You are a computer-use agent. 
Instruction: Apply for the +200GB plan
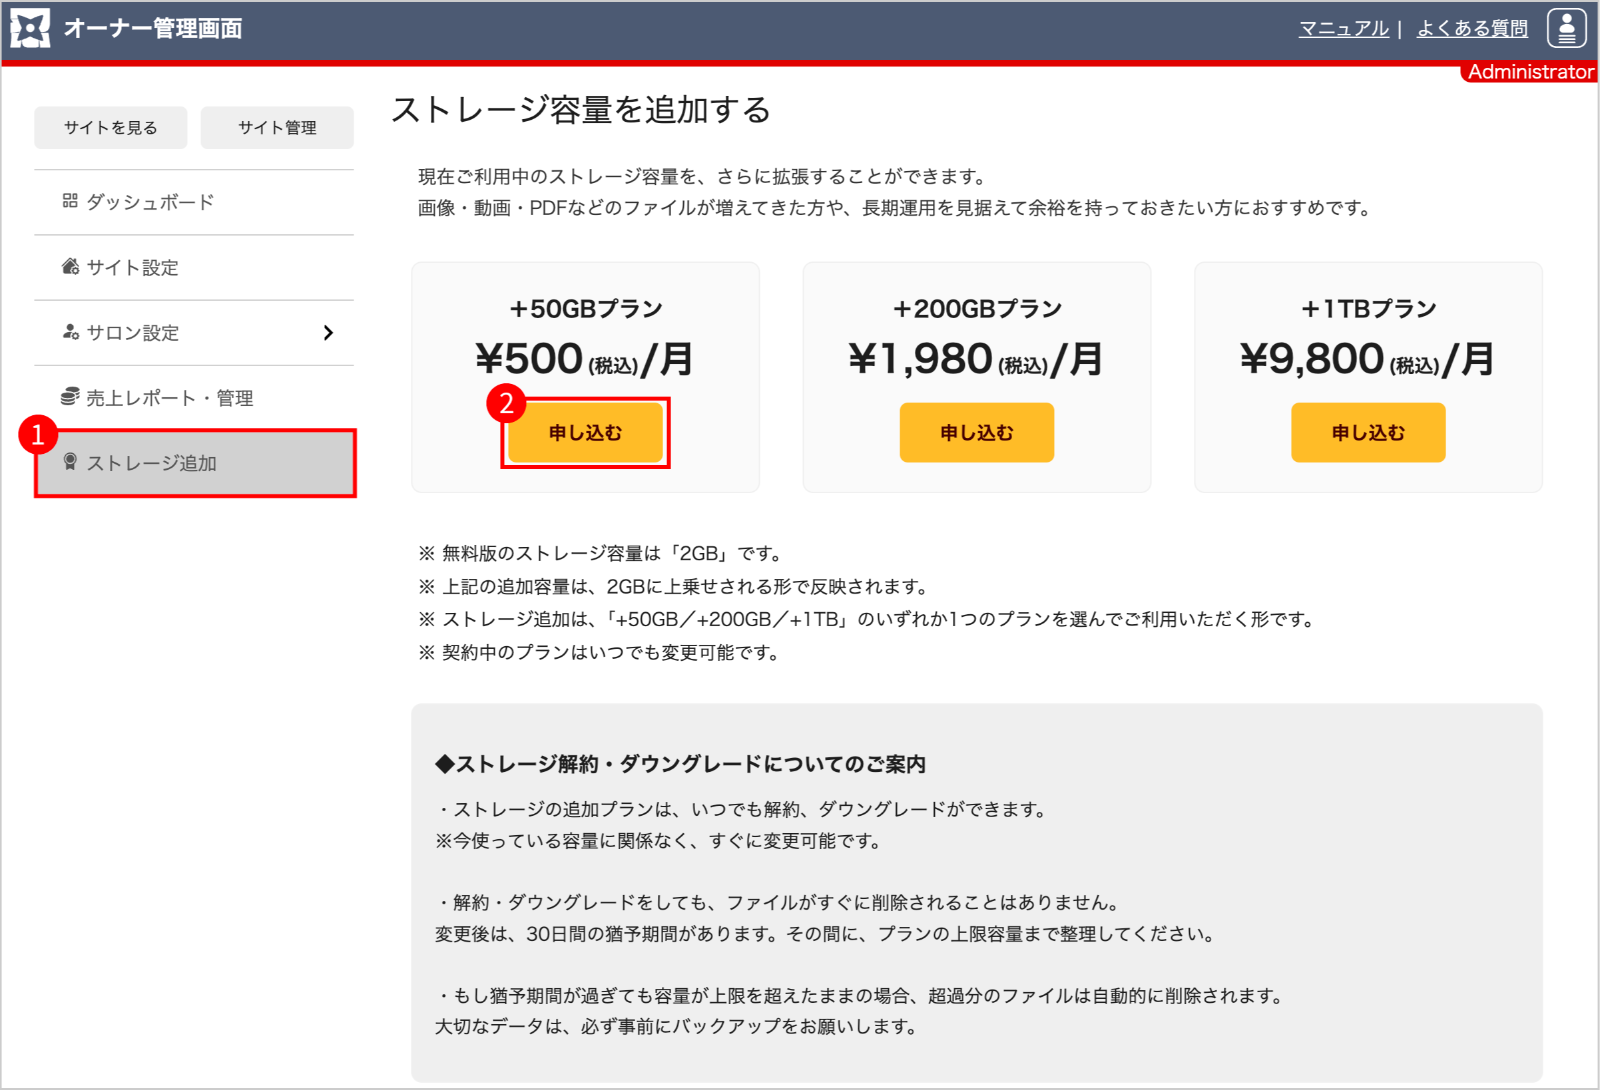[x=976, y=433]
